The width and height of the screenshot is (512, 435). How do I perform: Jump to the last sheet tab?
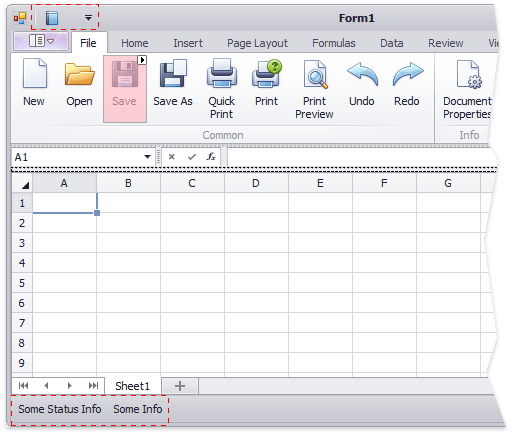[x=93, y=386]
